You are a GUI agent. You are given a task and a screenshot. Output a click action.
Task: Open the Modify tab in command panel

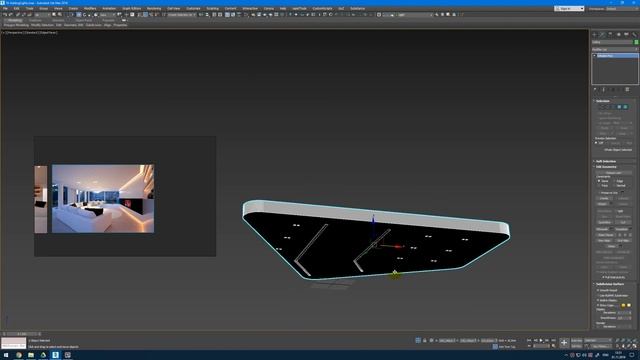coord(602,34)
